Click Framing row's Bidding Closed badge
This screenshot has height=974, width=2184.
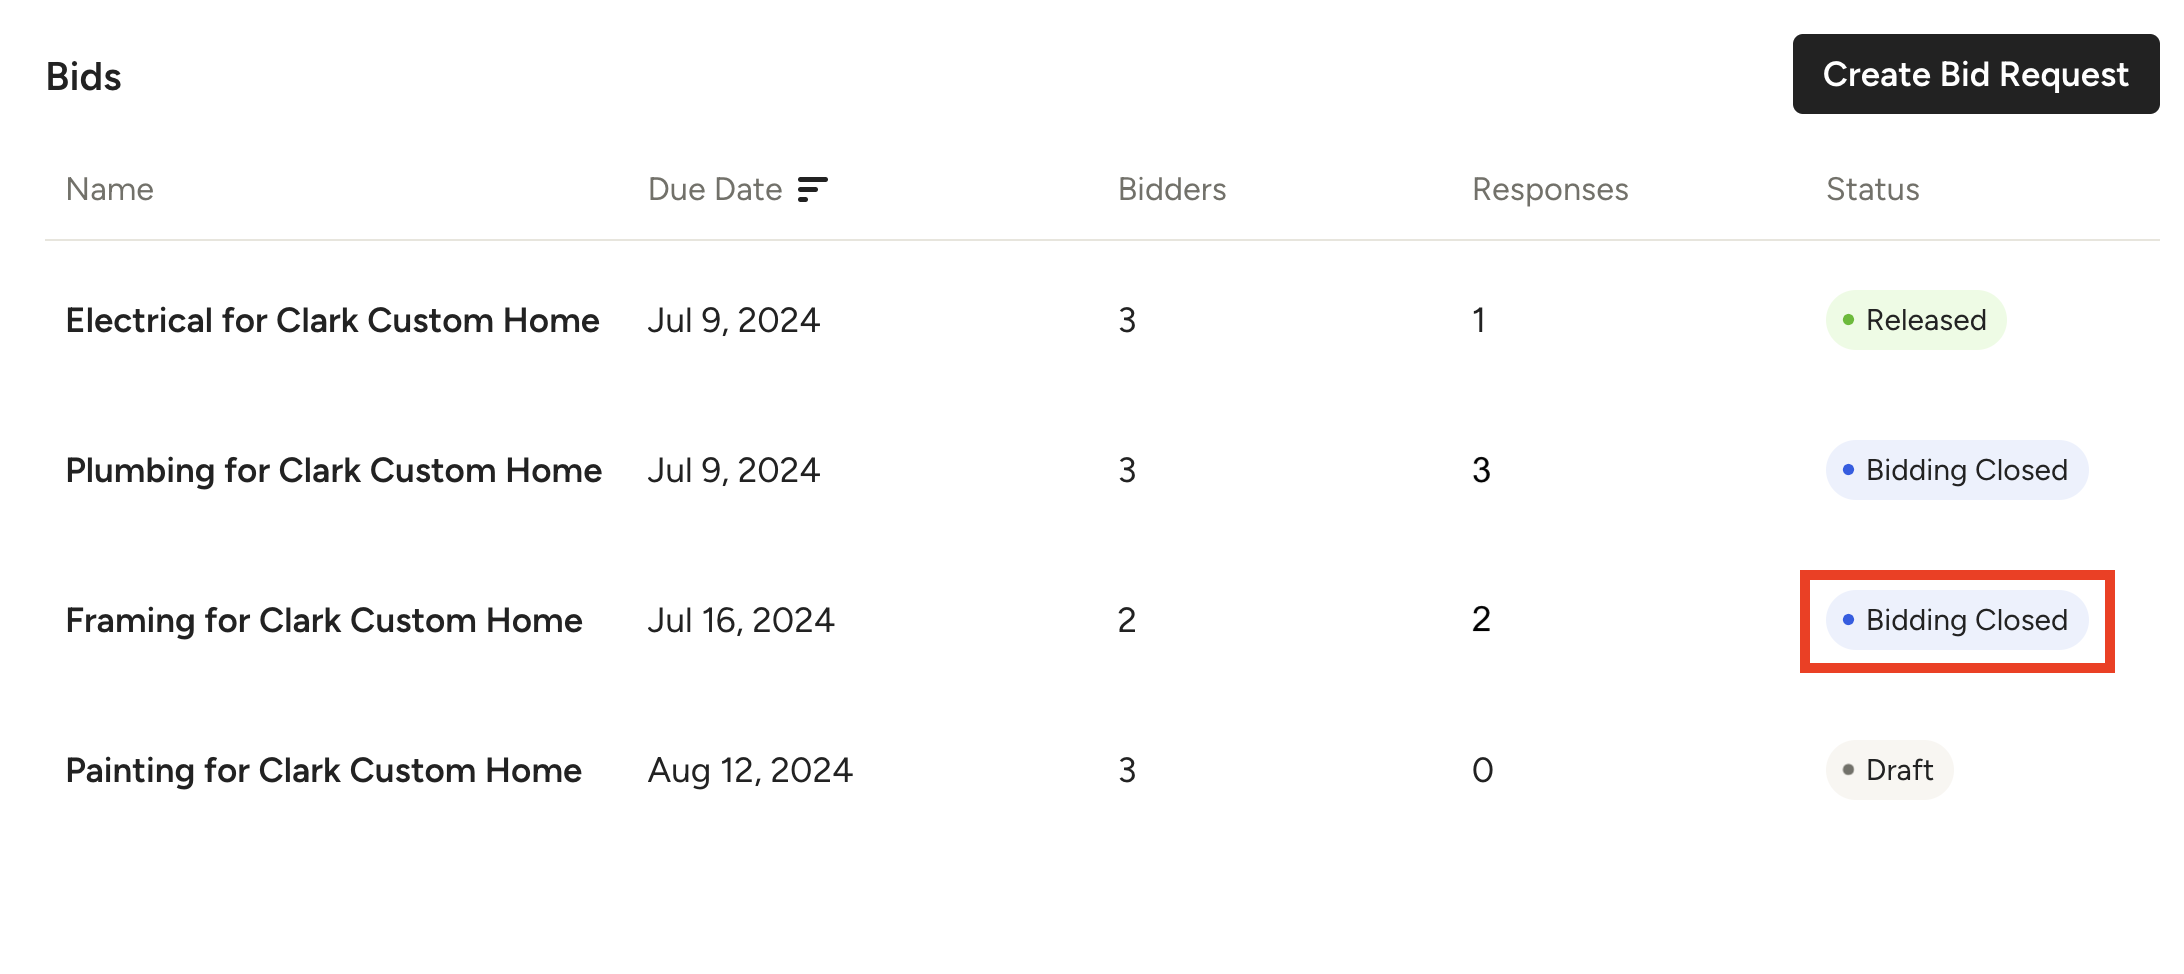pos(1956,620)
